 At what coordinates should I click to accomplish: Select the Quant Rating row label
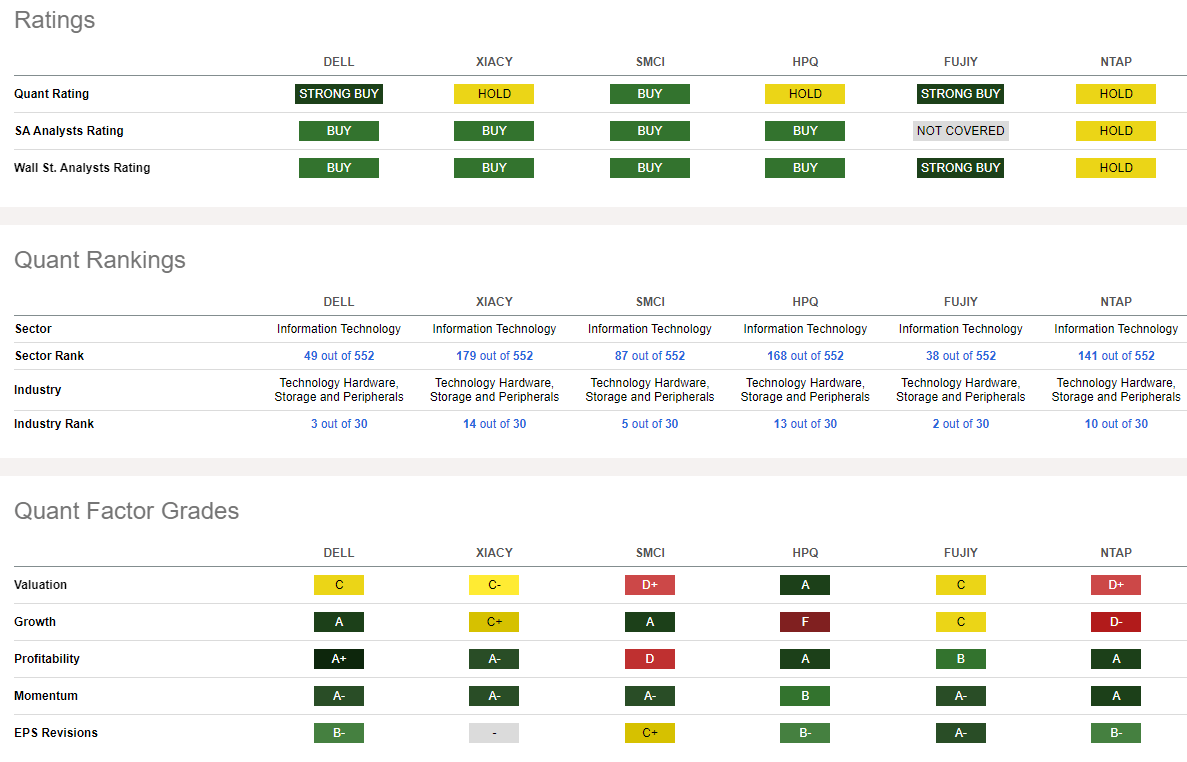pyautogui.click(x=51, y=94)
